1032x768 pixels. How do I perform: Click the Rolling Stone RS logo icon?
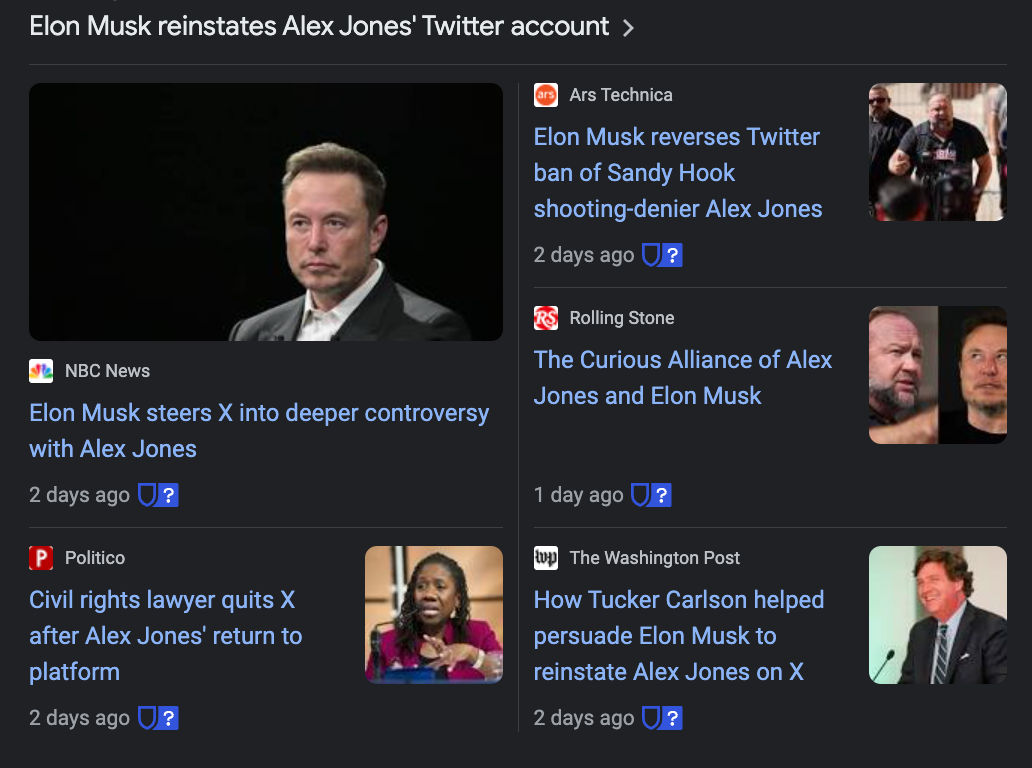click(x=546, y=318)
